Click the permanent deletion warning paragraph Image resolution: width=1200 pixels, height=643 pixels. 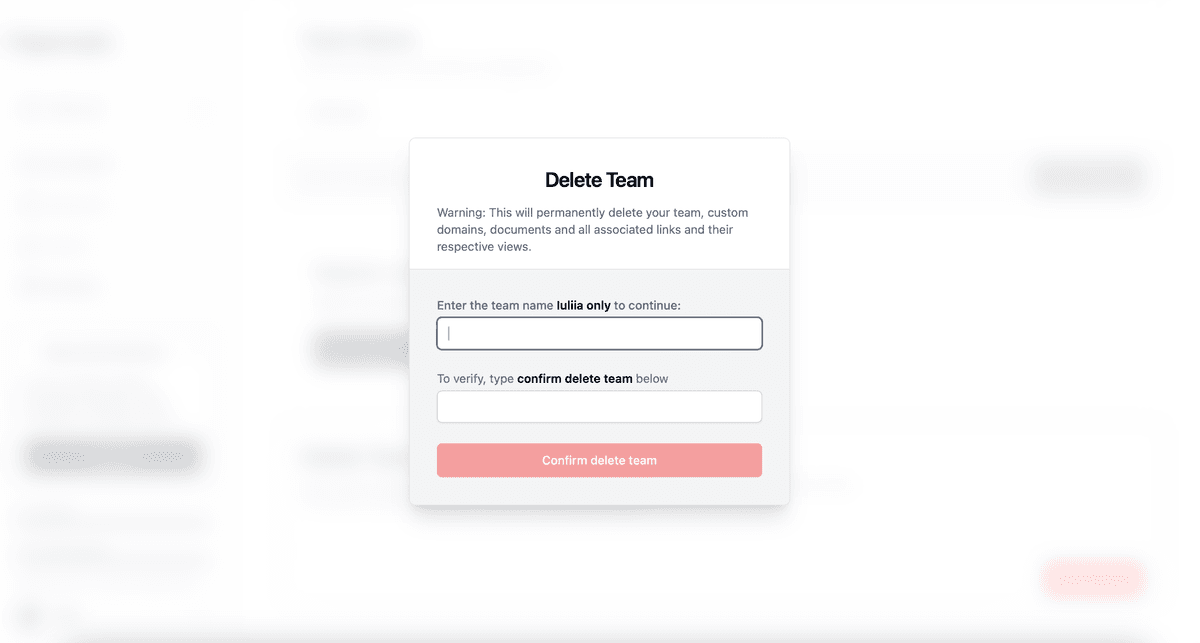point(593,230)
